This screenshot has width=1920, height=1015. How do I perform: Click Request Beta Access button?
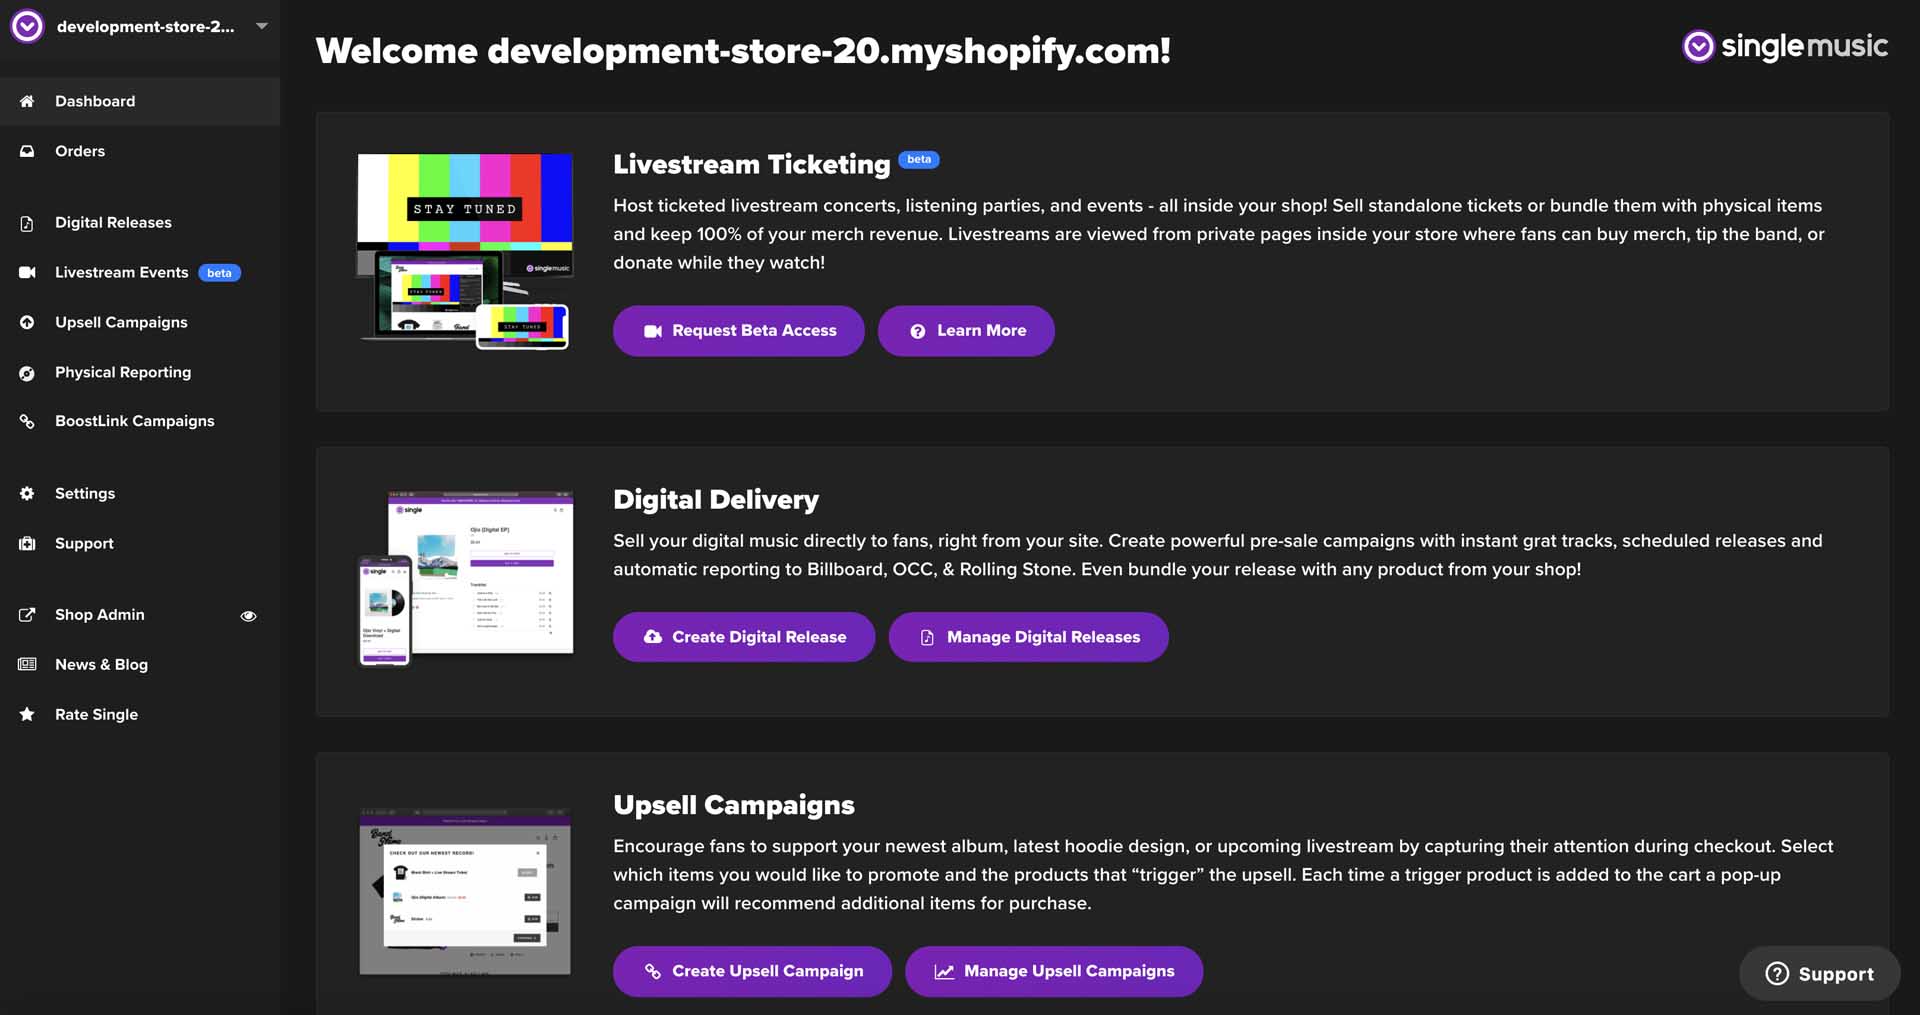point(739,331)
